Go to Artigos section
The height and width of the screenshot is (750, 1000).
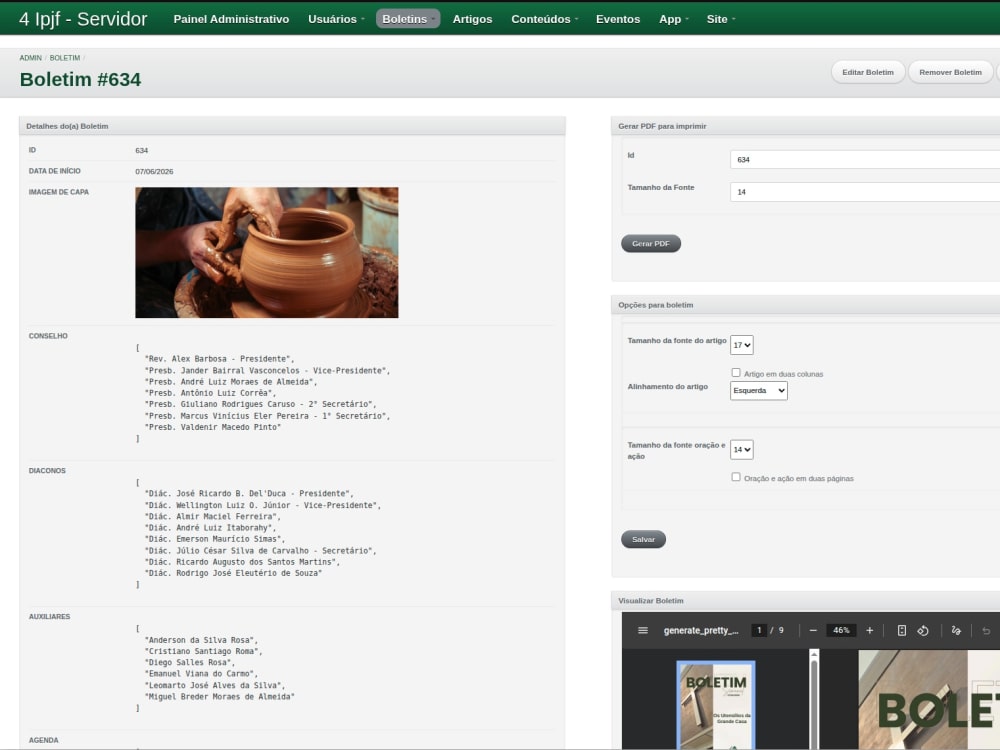(x=473, y=19)
